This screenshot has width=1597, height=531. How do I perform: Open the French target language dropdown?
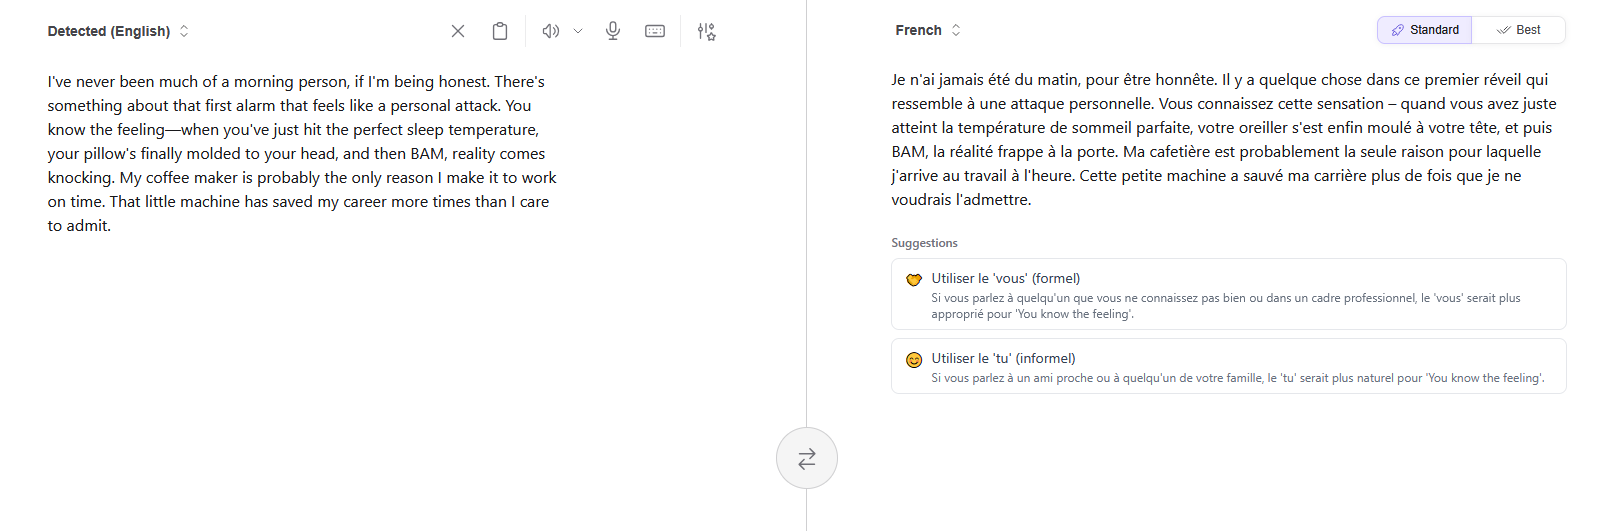[x=919, y=30]
